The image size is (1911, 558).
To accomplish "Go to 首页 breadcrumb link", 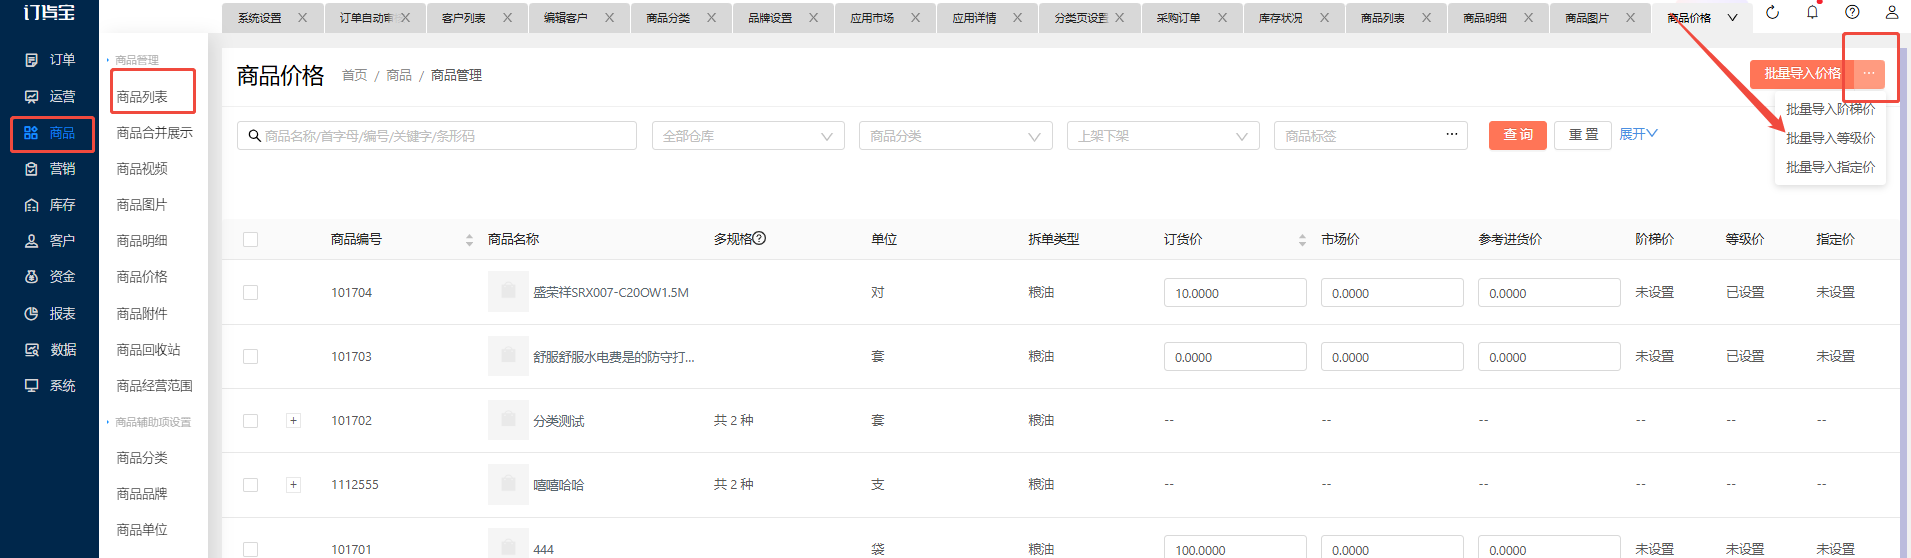I will click(x=354, y=75).
